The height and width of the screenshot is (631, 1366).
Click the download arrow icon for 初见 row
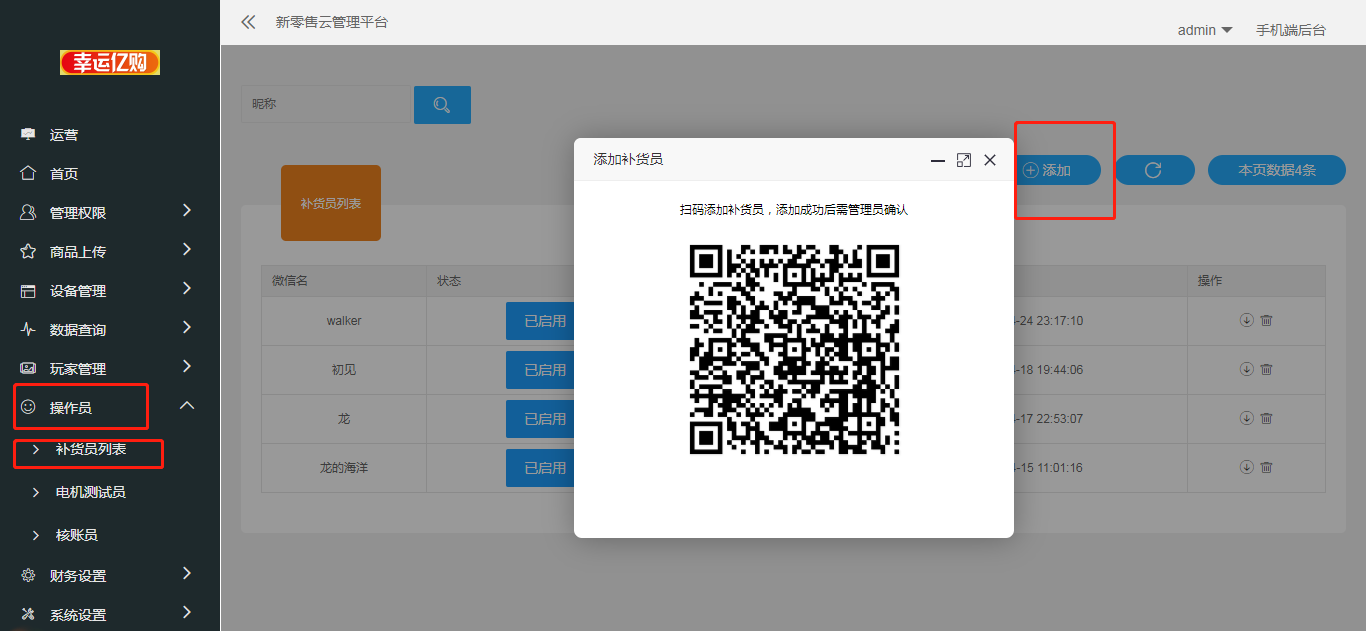(1246, 369)
